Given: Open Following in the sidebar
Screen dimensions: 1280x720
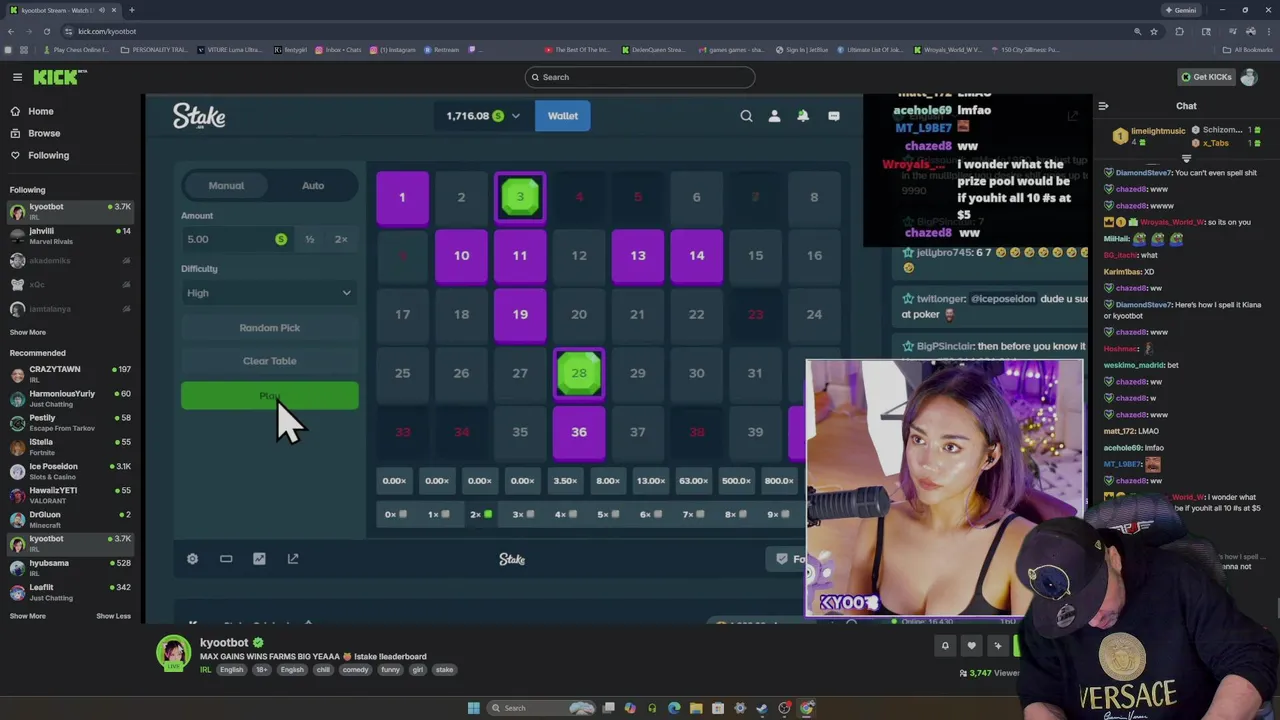Looking at the screenshot, I should point(48,155).
